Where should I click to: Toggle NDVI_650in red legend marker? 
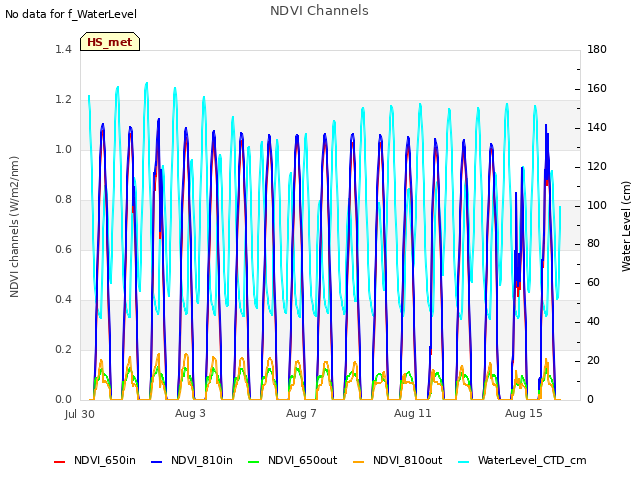coord(60,462)
